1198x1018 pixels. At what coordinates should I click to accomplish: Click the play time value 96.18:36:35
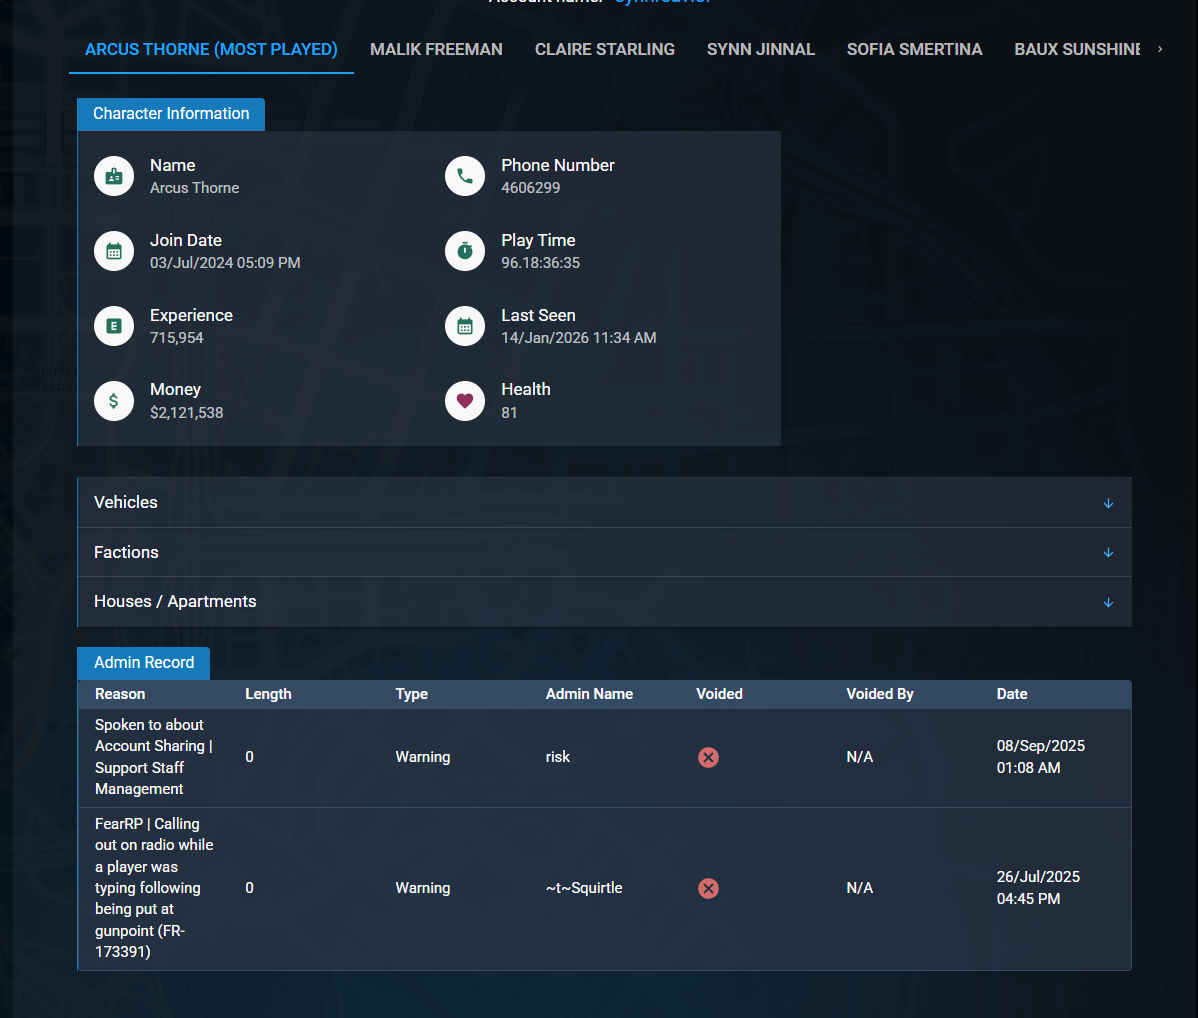pyautogui.click(x=540, y=263)
